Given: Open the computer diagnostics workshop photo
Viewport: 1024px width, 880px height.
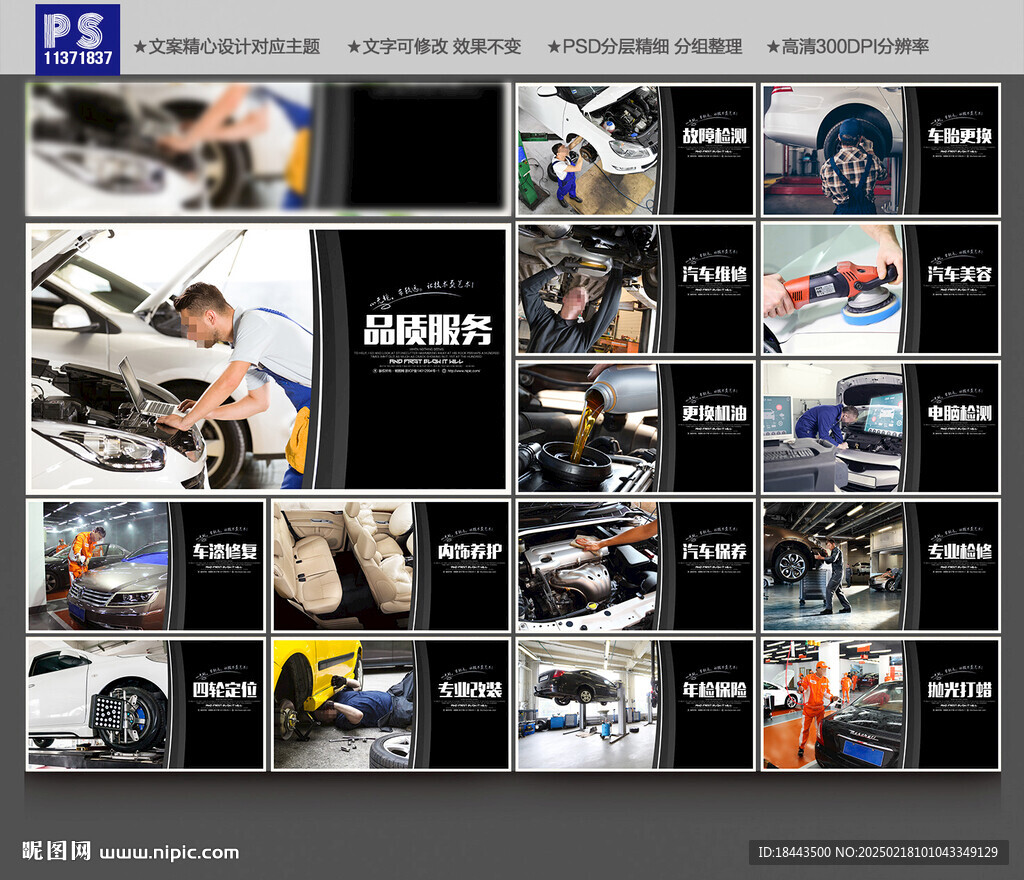Looking at the screenshot, I should click(x=833, y=428).
